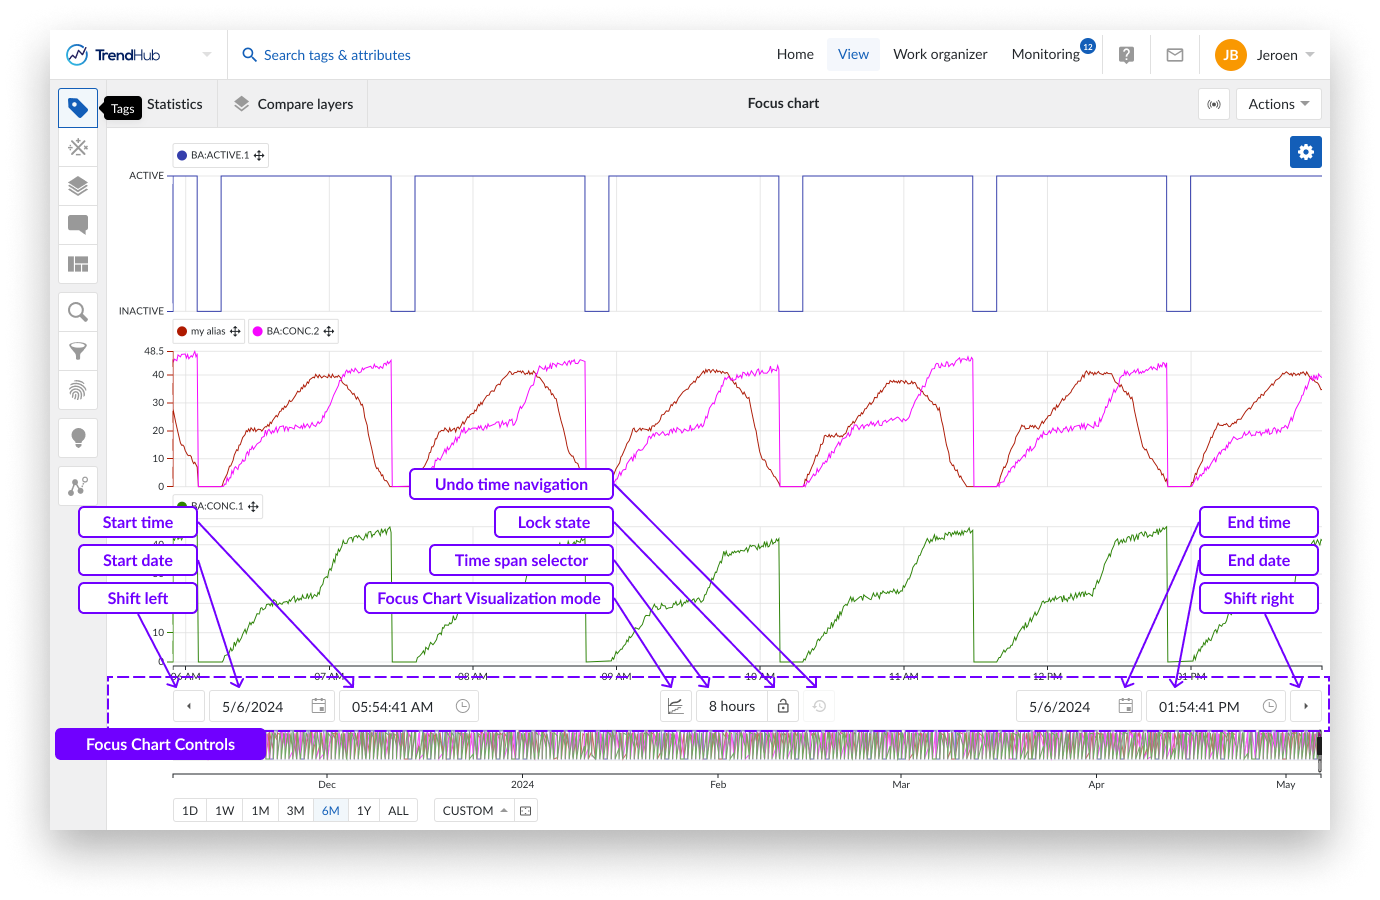The image size is (1380, 900).
Task: Select the 1Y context range option
Action: [364, 810]
